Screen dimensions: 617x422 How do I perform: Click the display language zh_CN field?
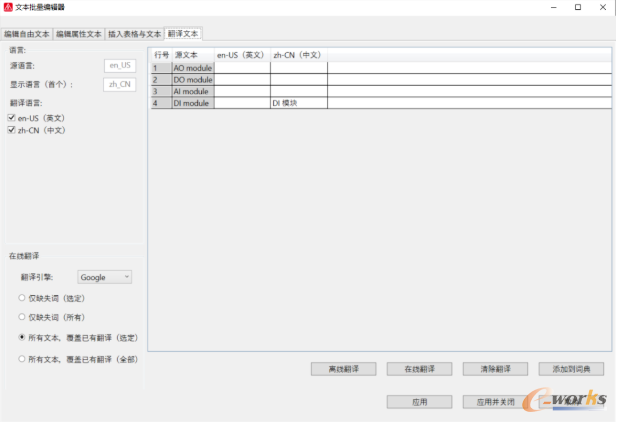tap(120, 84)
